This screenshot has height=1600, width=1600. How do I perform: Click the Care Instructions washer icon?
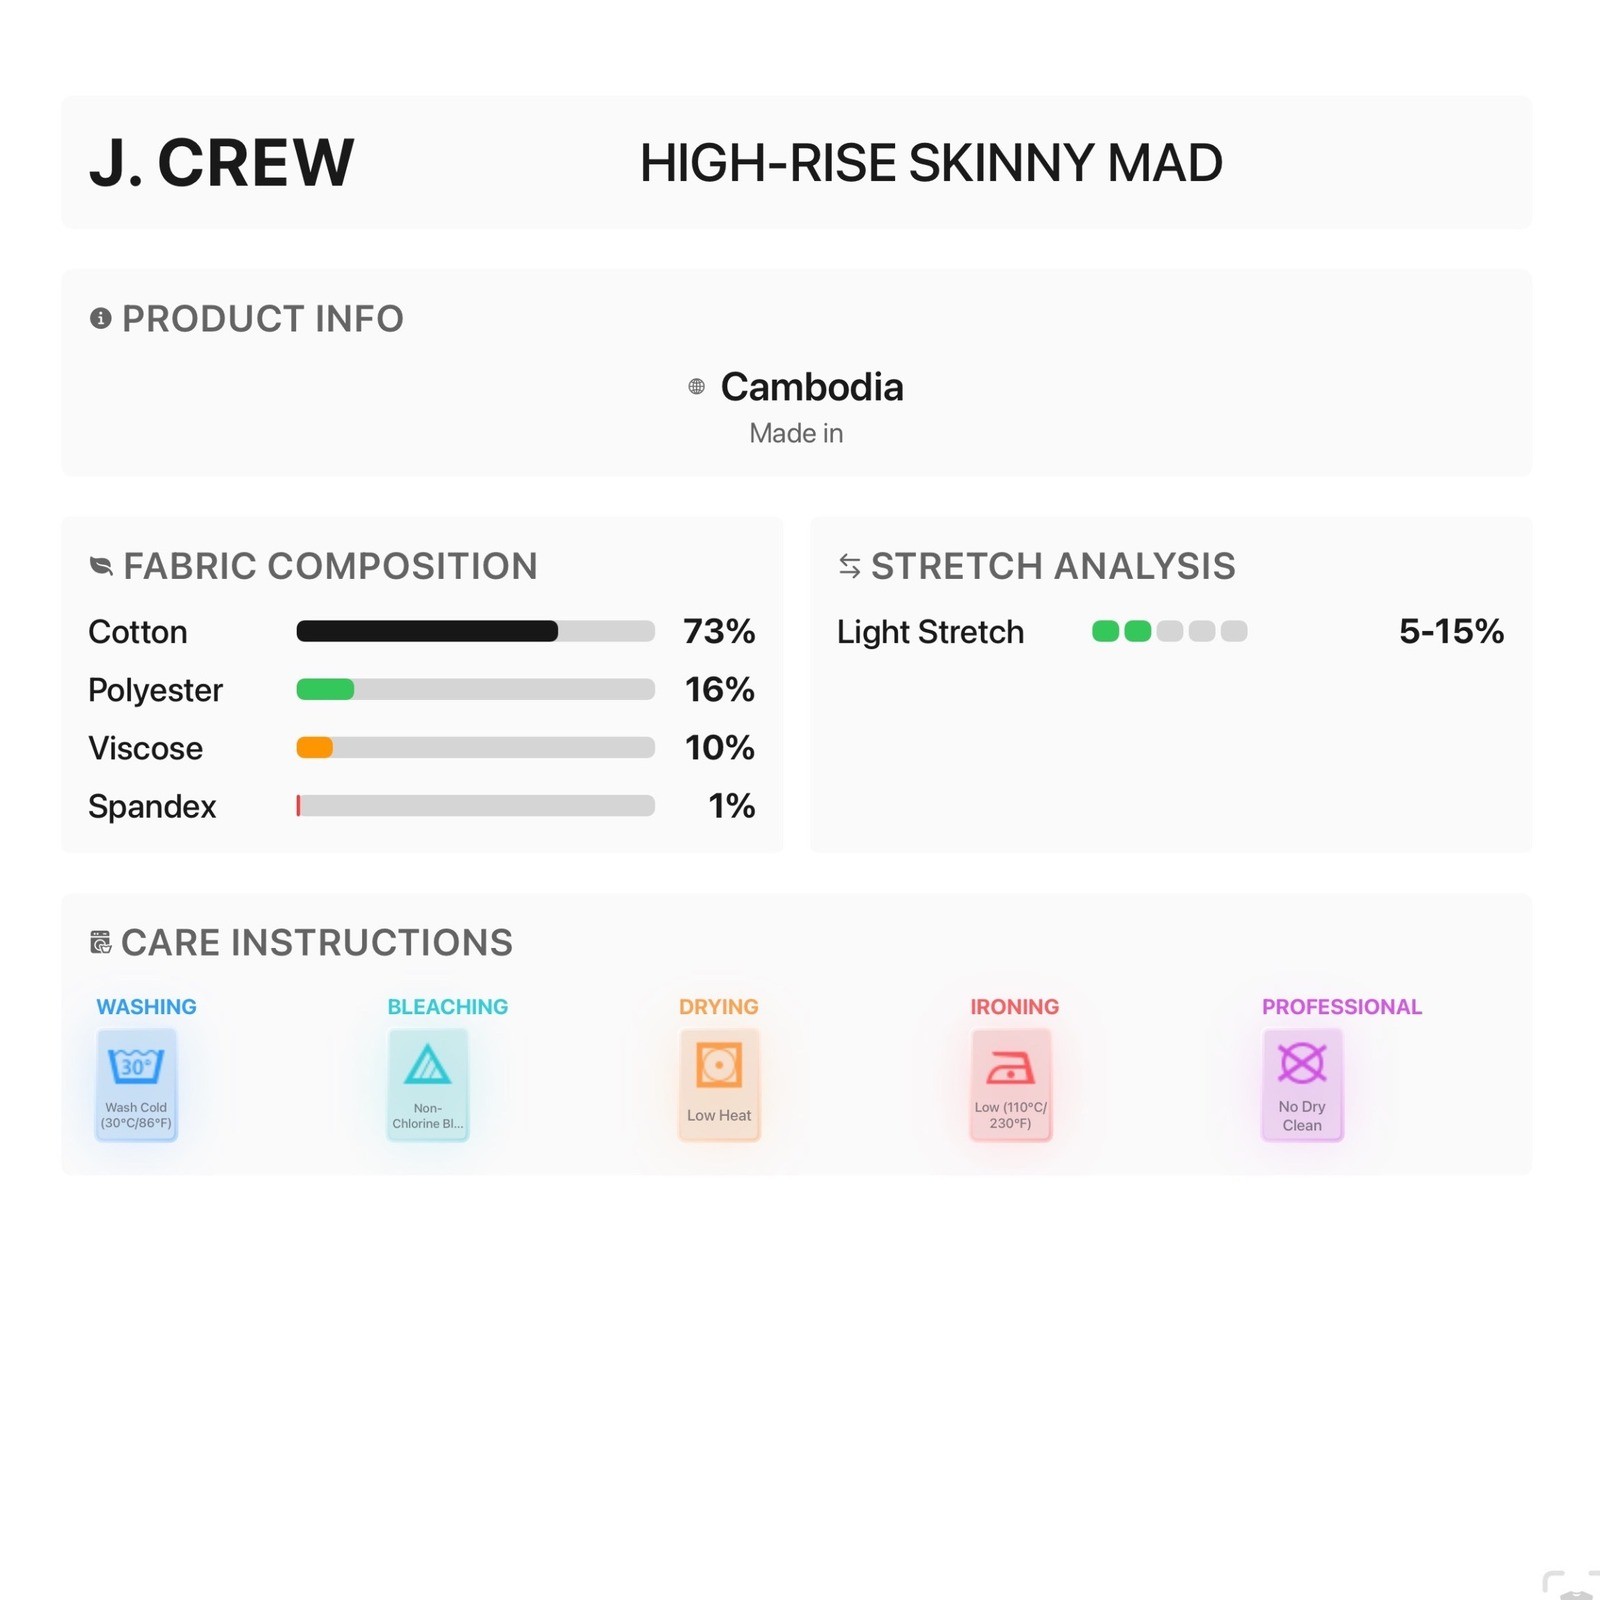(100, 942)
